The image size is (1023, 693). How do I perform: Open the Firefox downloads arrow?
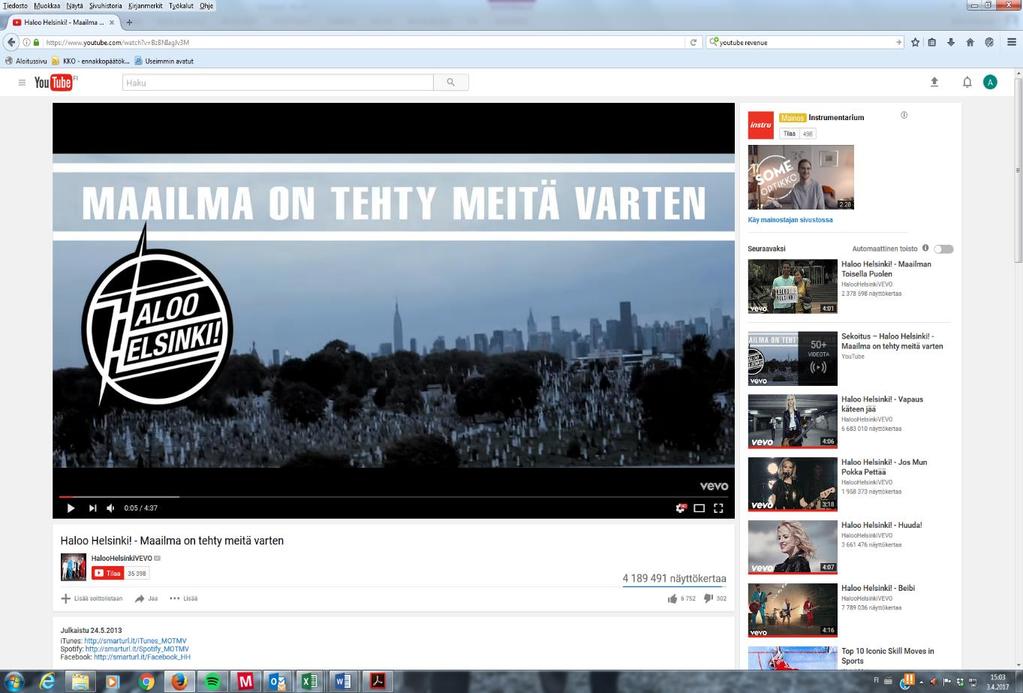point(951,42)
